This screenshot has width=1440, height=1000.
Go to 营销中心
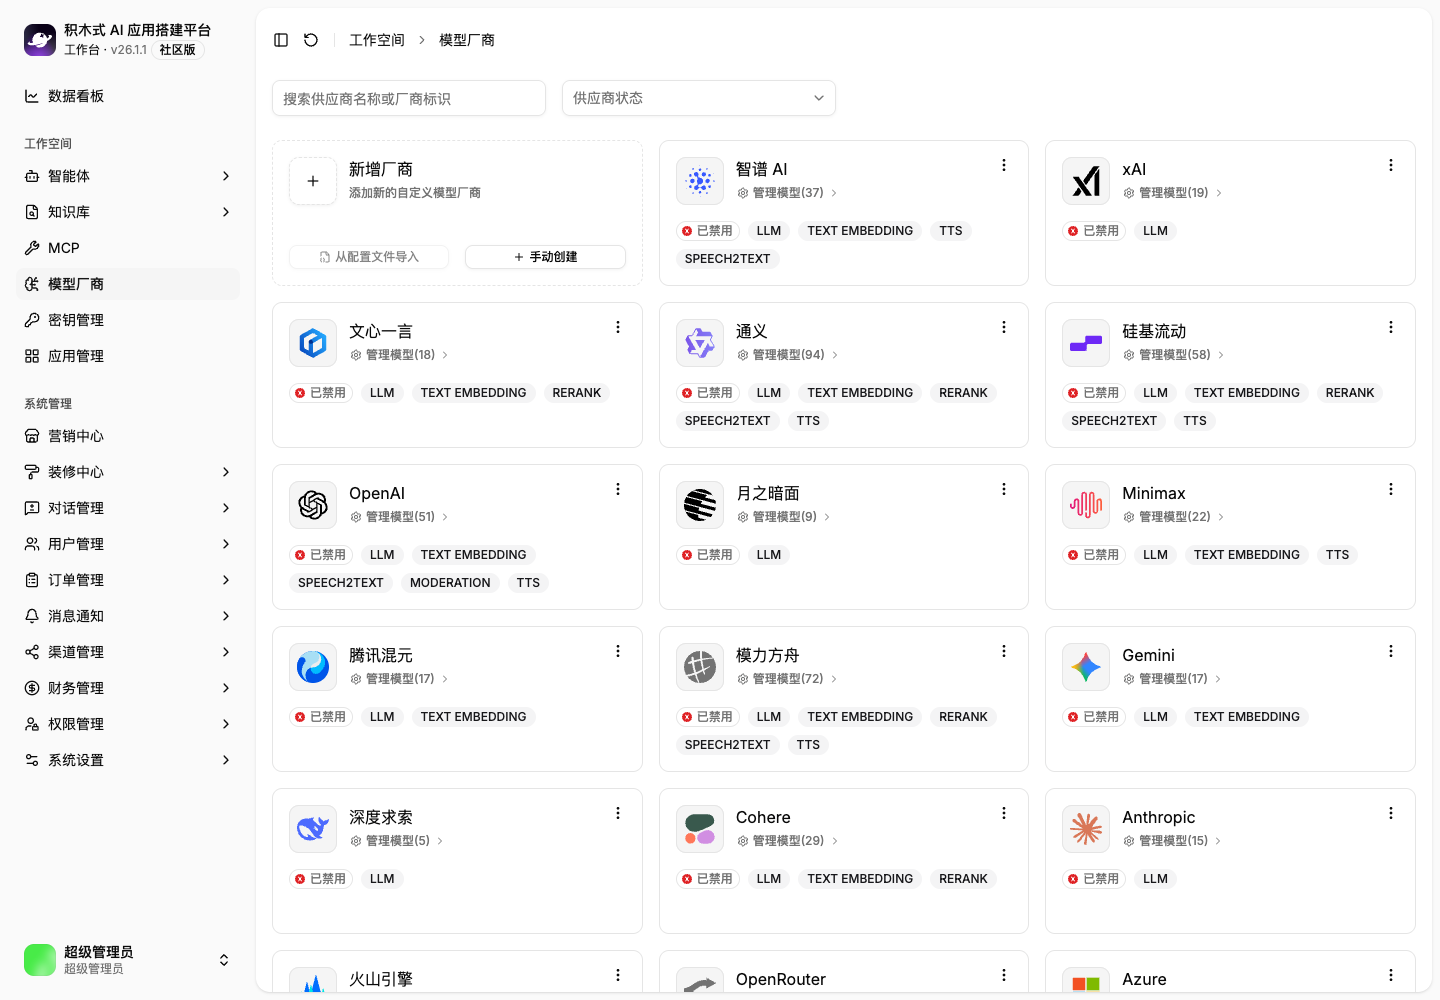128,436
